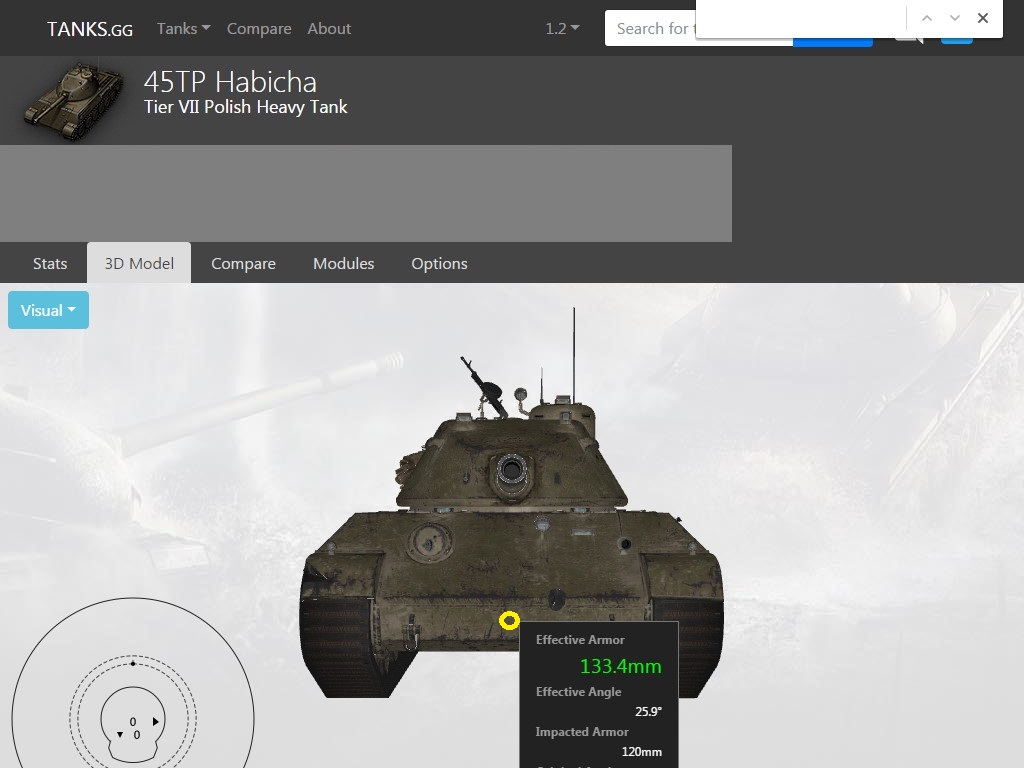Click the down arrow in angle dial
Image resolution: width=1024 pixels, height=768 pixels.
click(120, 735)
